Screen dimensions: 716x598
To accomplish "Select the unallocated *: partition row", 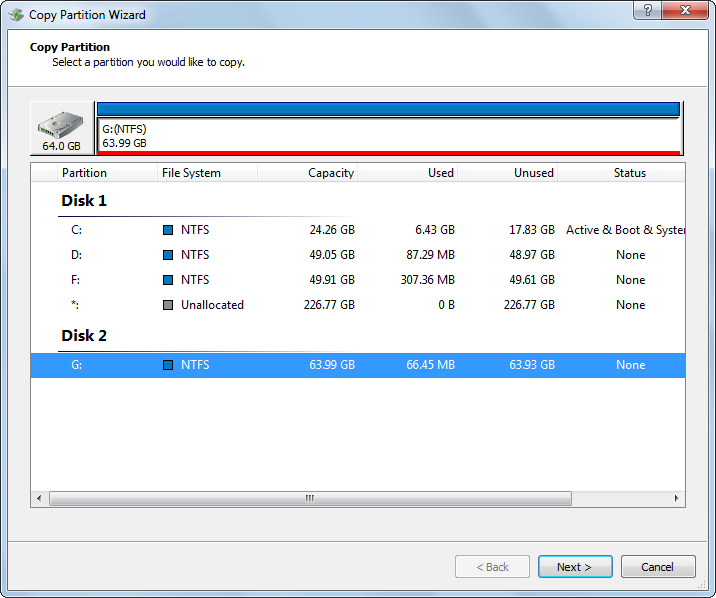I will coord(358,305).
